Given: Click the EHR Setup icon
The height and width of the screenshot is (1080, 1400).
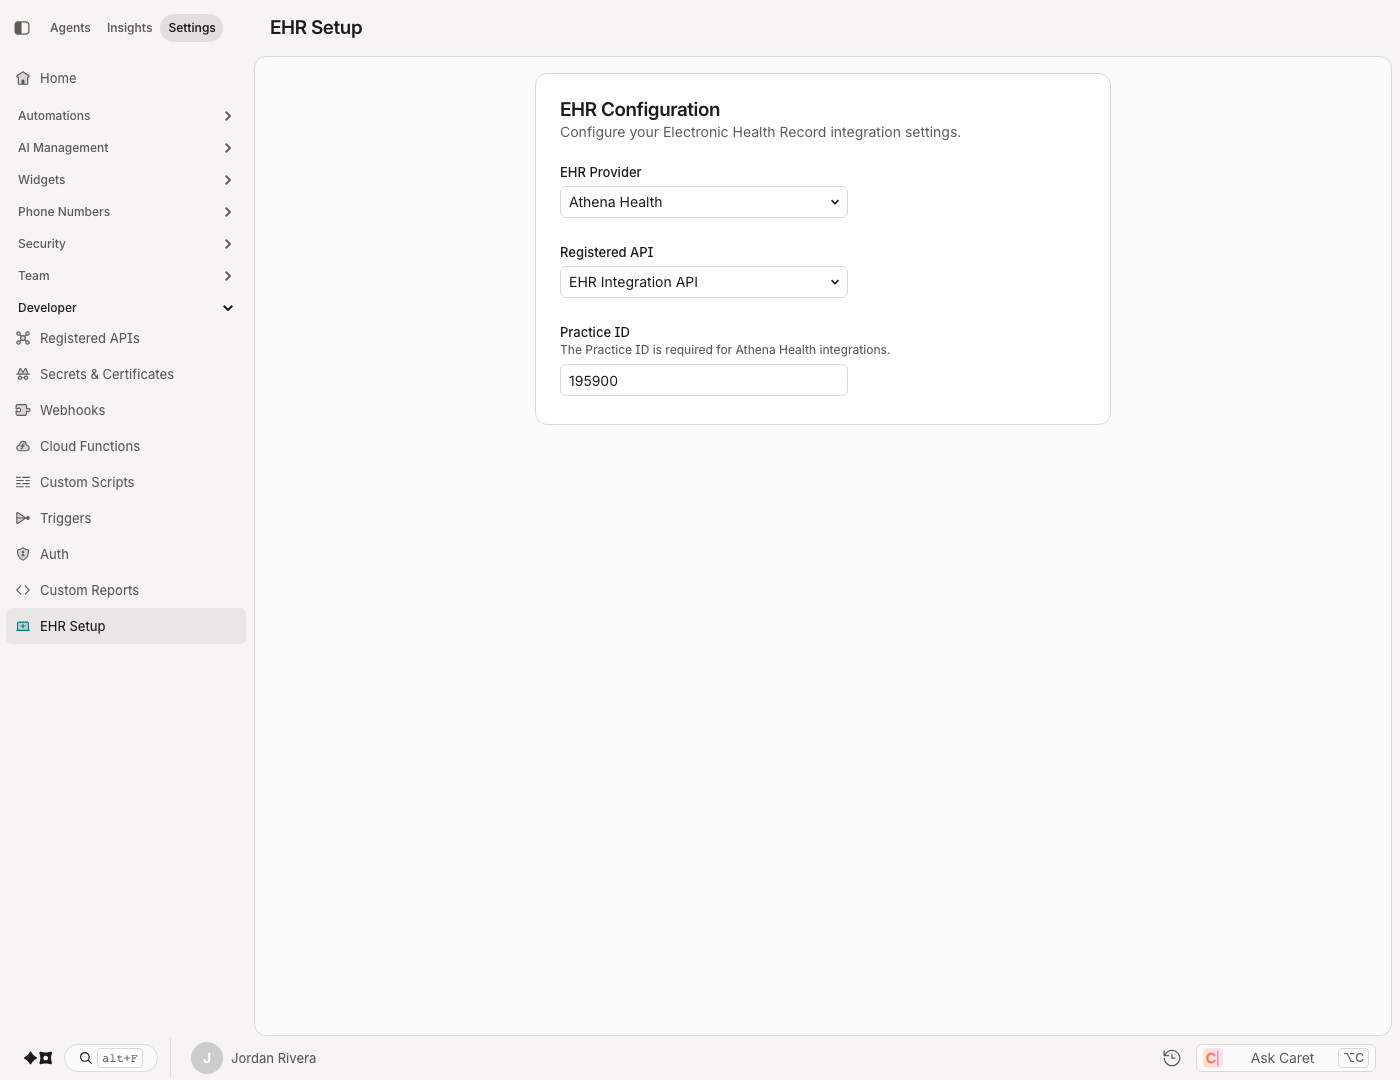Looking at the screenshot, I should (23, 626).
